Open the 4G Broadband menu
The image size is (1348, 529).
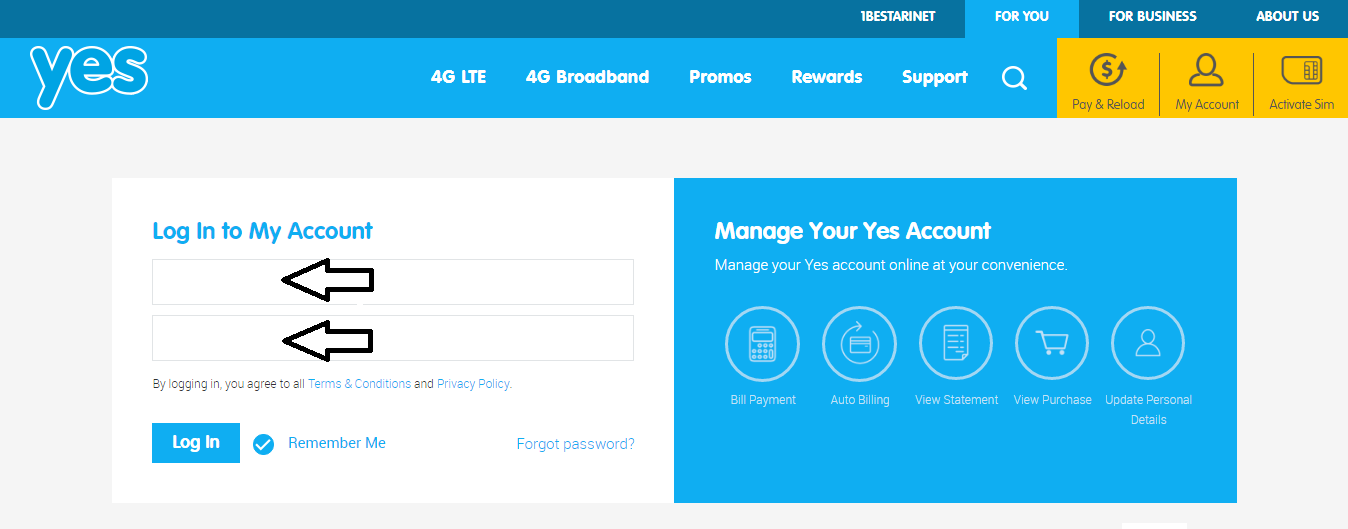point(587,77)
